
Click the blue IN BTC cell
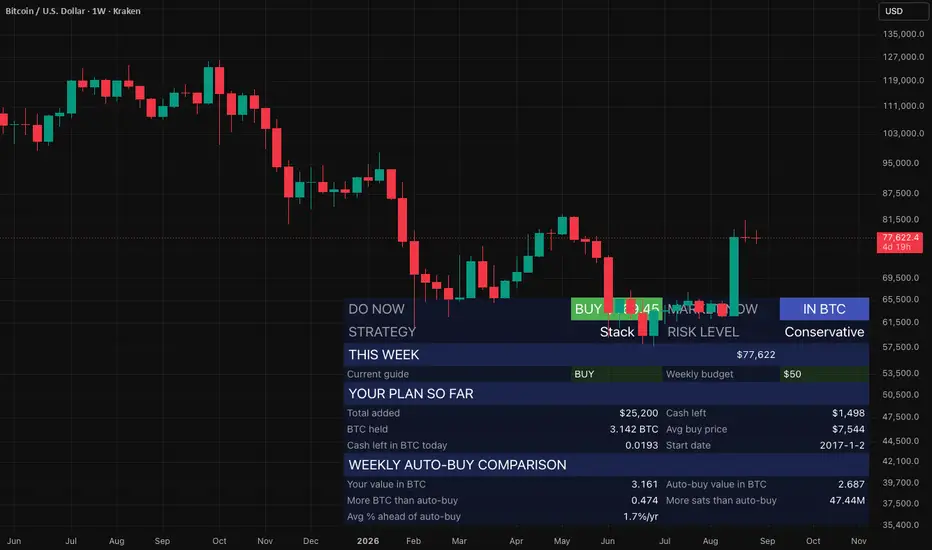tap(824, 309)
